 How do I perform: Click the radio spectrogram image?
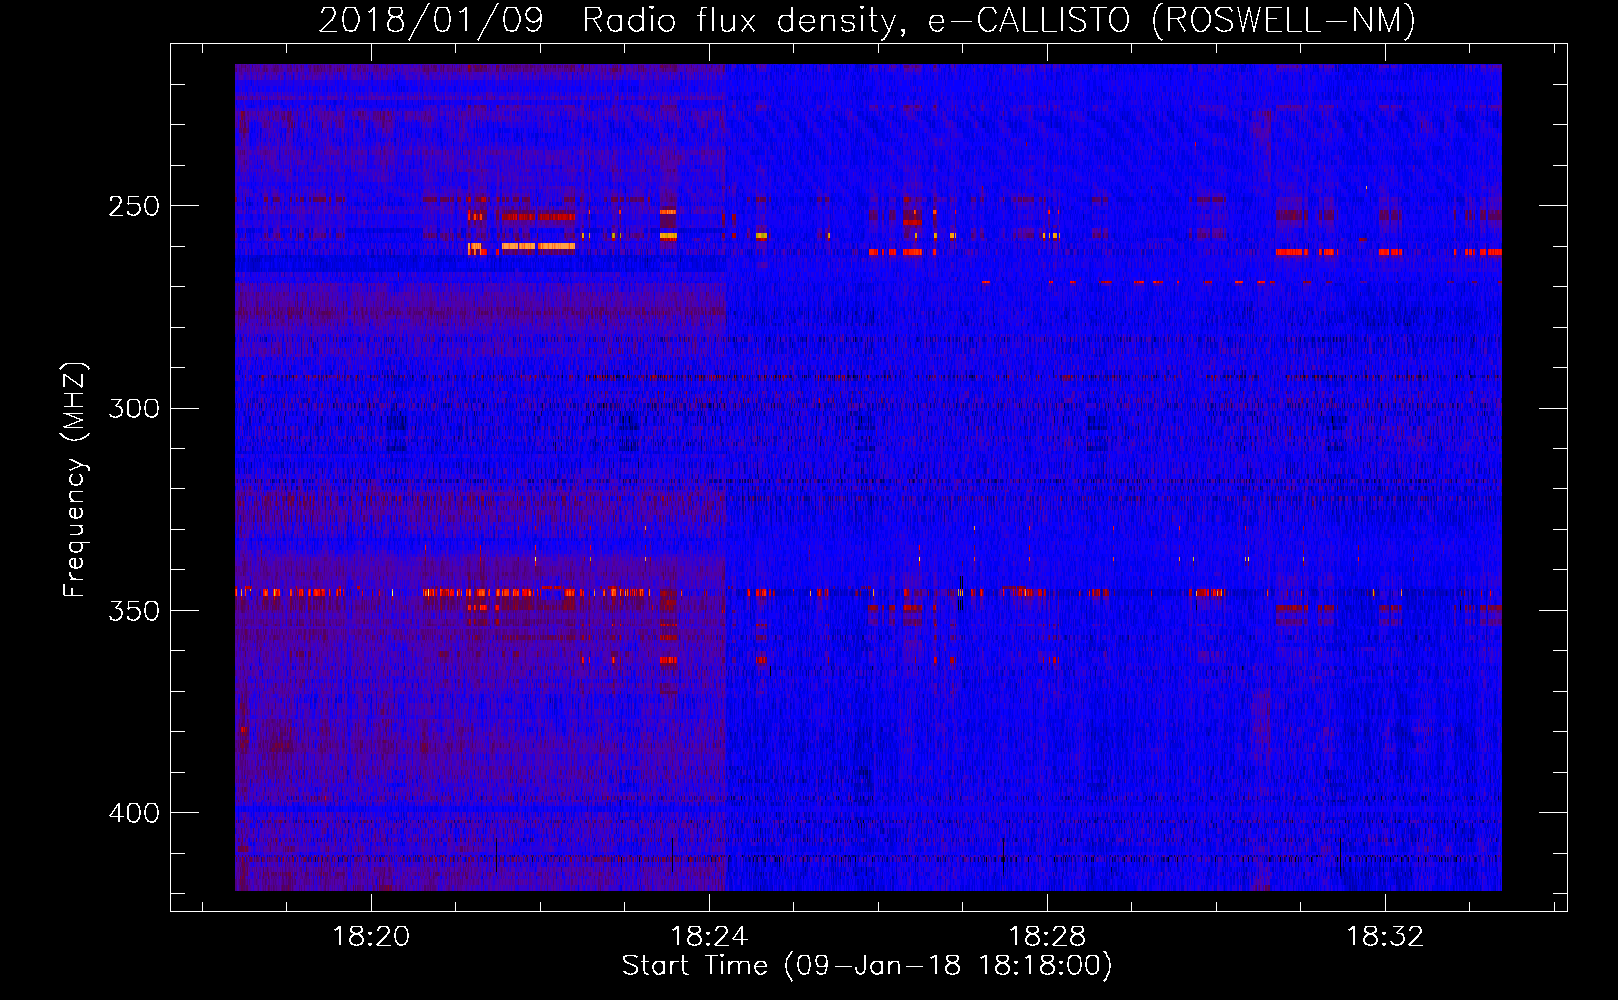click(868, 477)
